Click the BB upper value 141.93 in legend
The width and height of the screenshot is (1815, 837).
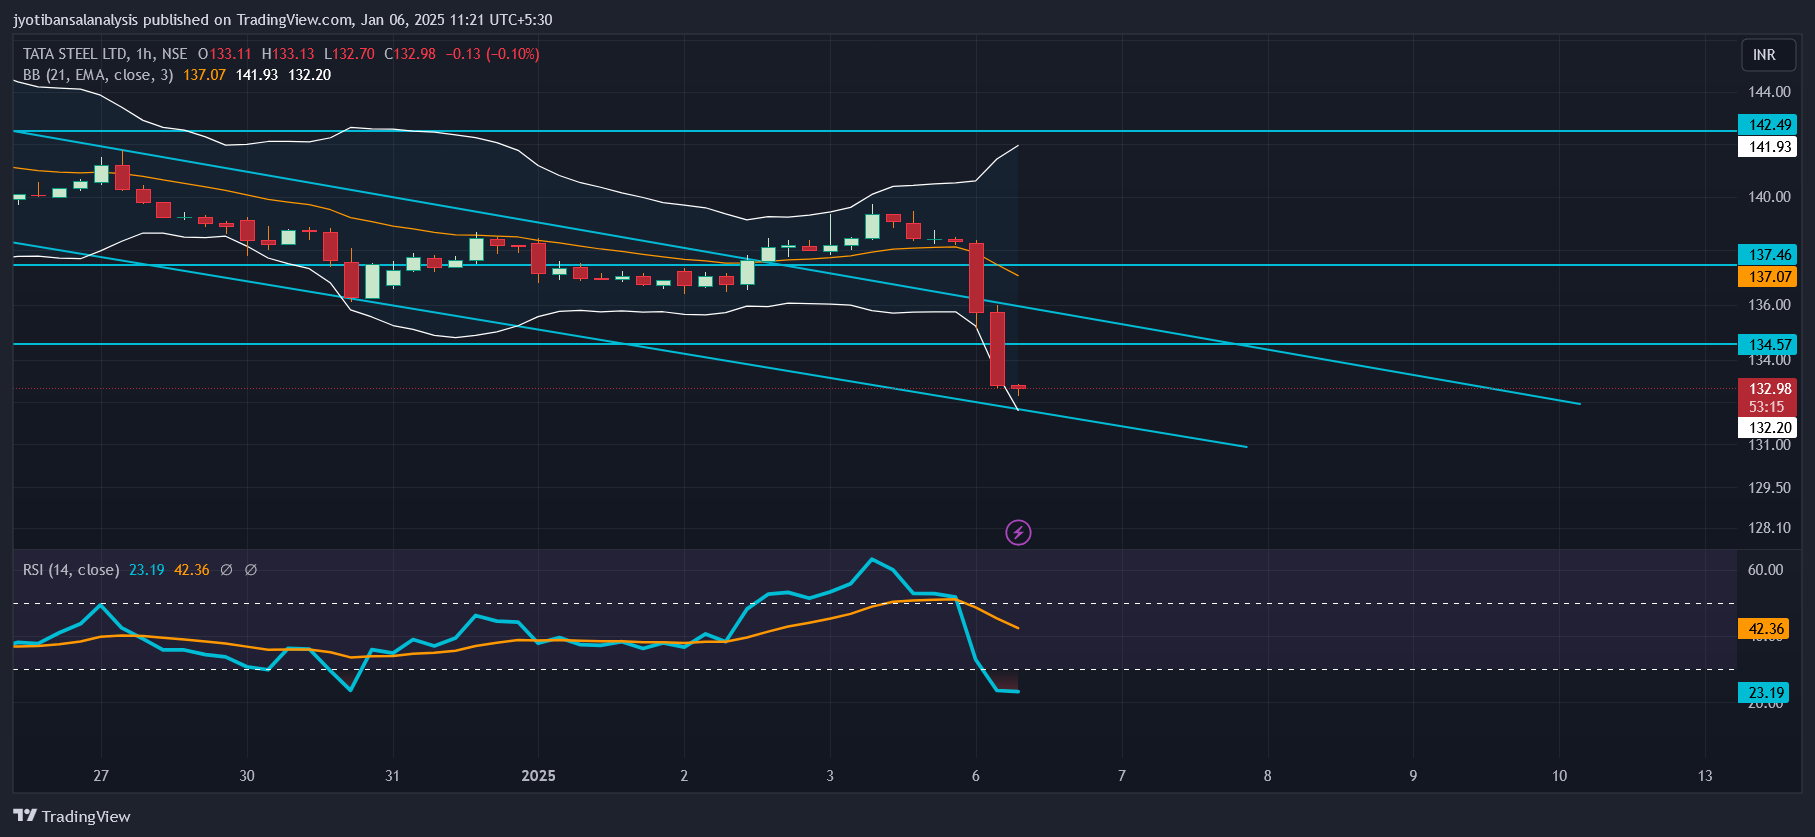click(257, 75)
